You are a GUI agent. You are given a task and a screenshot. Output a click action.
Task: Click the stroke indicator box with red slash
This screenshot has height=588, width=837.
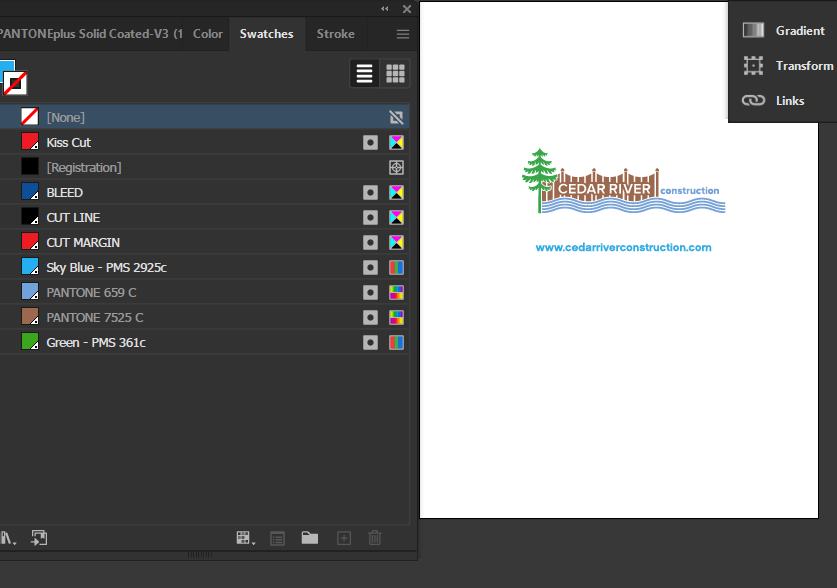[15, 83]
